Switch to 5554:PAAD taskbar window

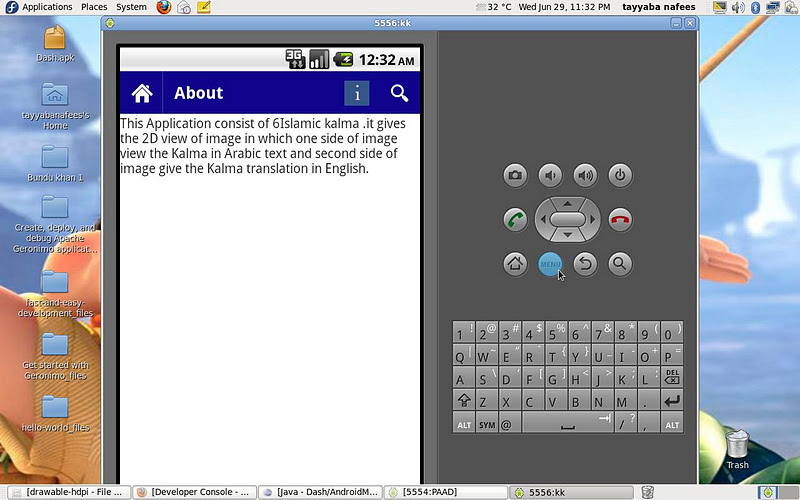(446, 492)
